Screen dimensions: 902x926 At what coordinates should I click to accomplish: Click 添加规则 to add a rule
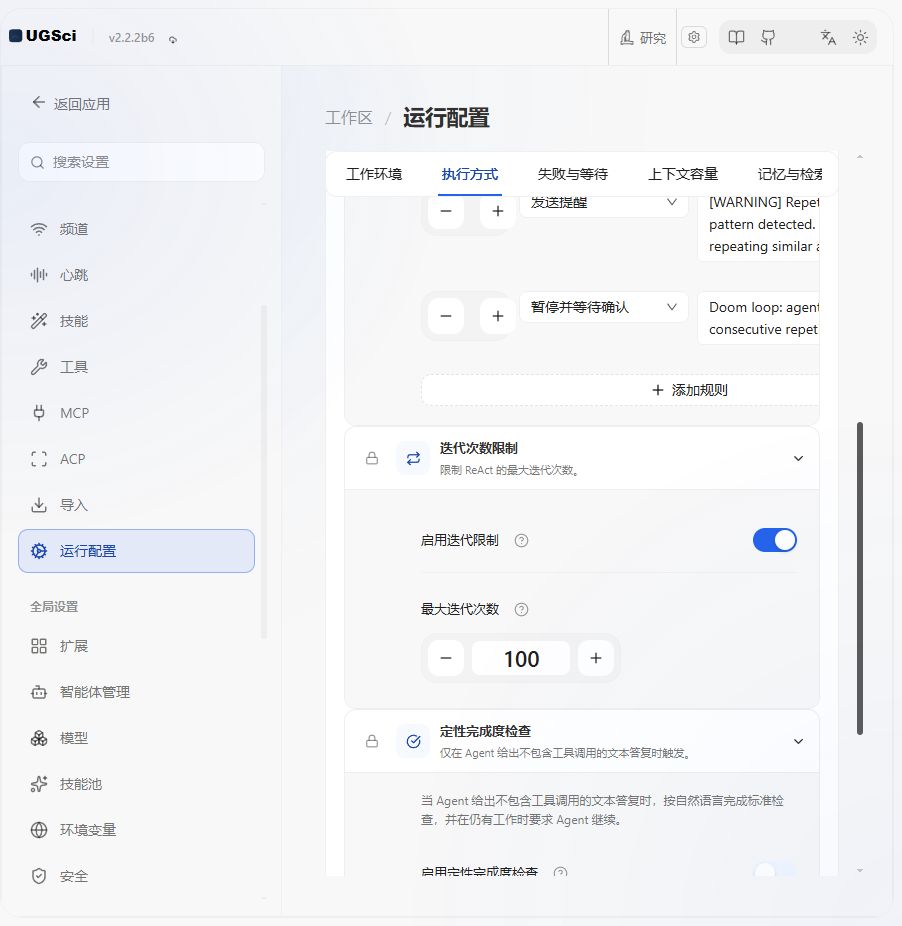click(620, 390)
